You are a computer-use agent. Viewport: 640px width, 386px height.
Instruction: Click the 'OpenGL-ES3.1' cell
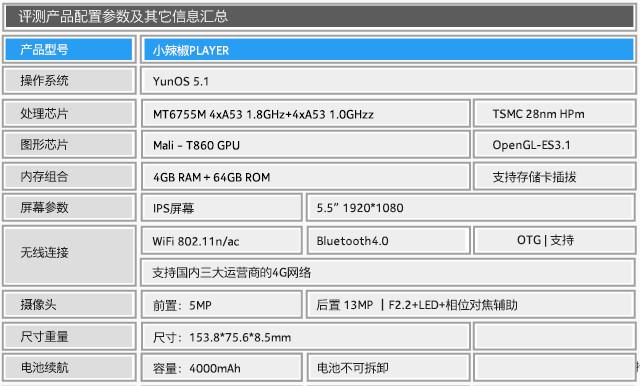[x=554, y=144]
